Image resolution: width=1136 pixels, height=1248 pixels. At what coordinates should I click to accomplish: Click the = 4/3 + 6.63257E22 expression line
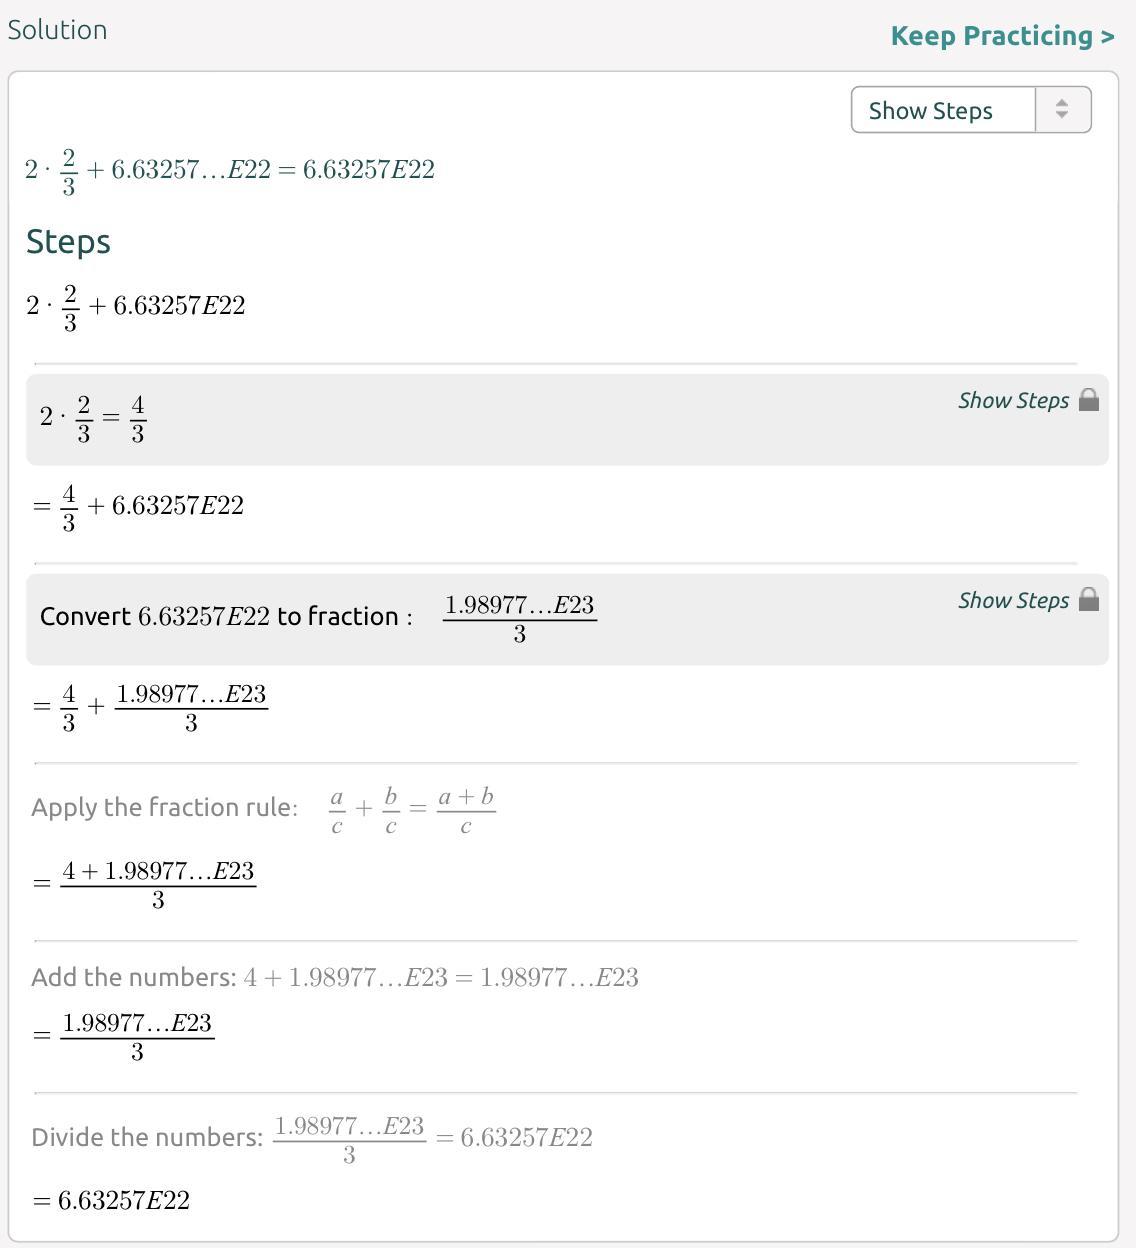pos(138,506)
